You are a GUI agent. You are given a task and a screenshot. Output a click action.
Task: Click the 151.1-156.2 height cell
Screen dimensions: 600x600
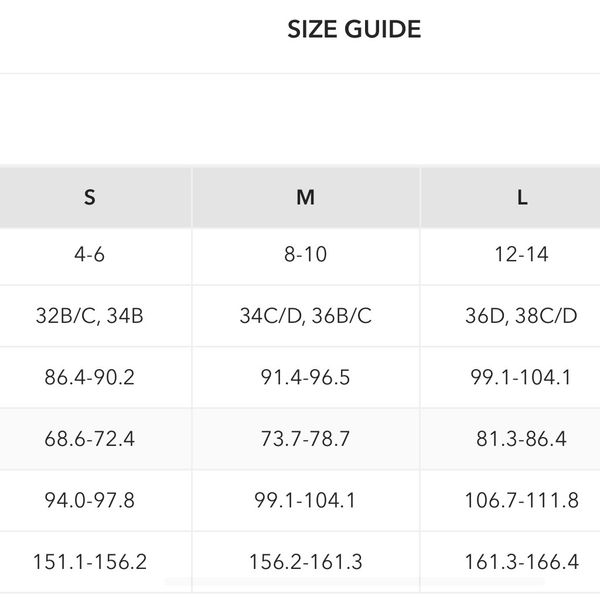[x=90, y=562]
